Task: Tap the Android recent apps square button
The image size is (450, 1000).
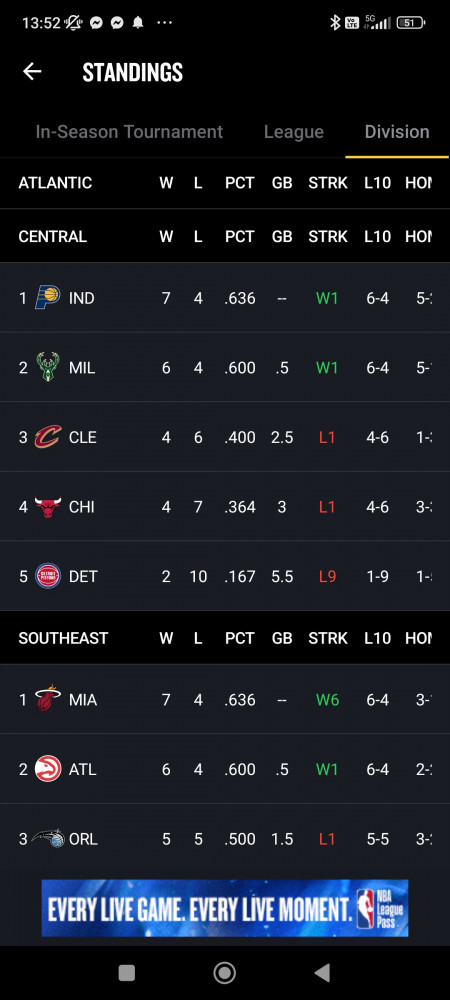Action: click(x=127, y=973)
